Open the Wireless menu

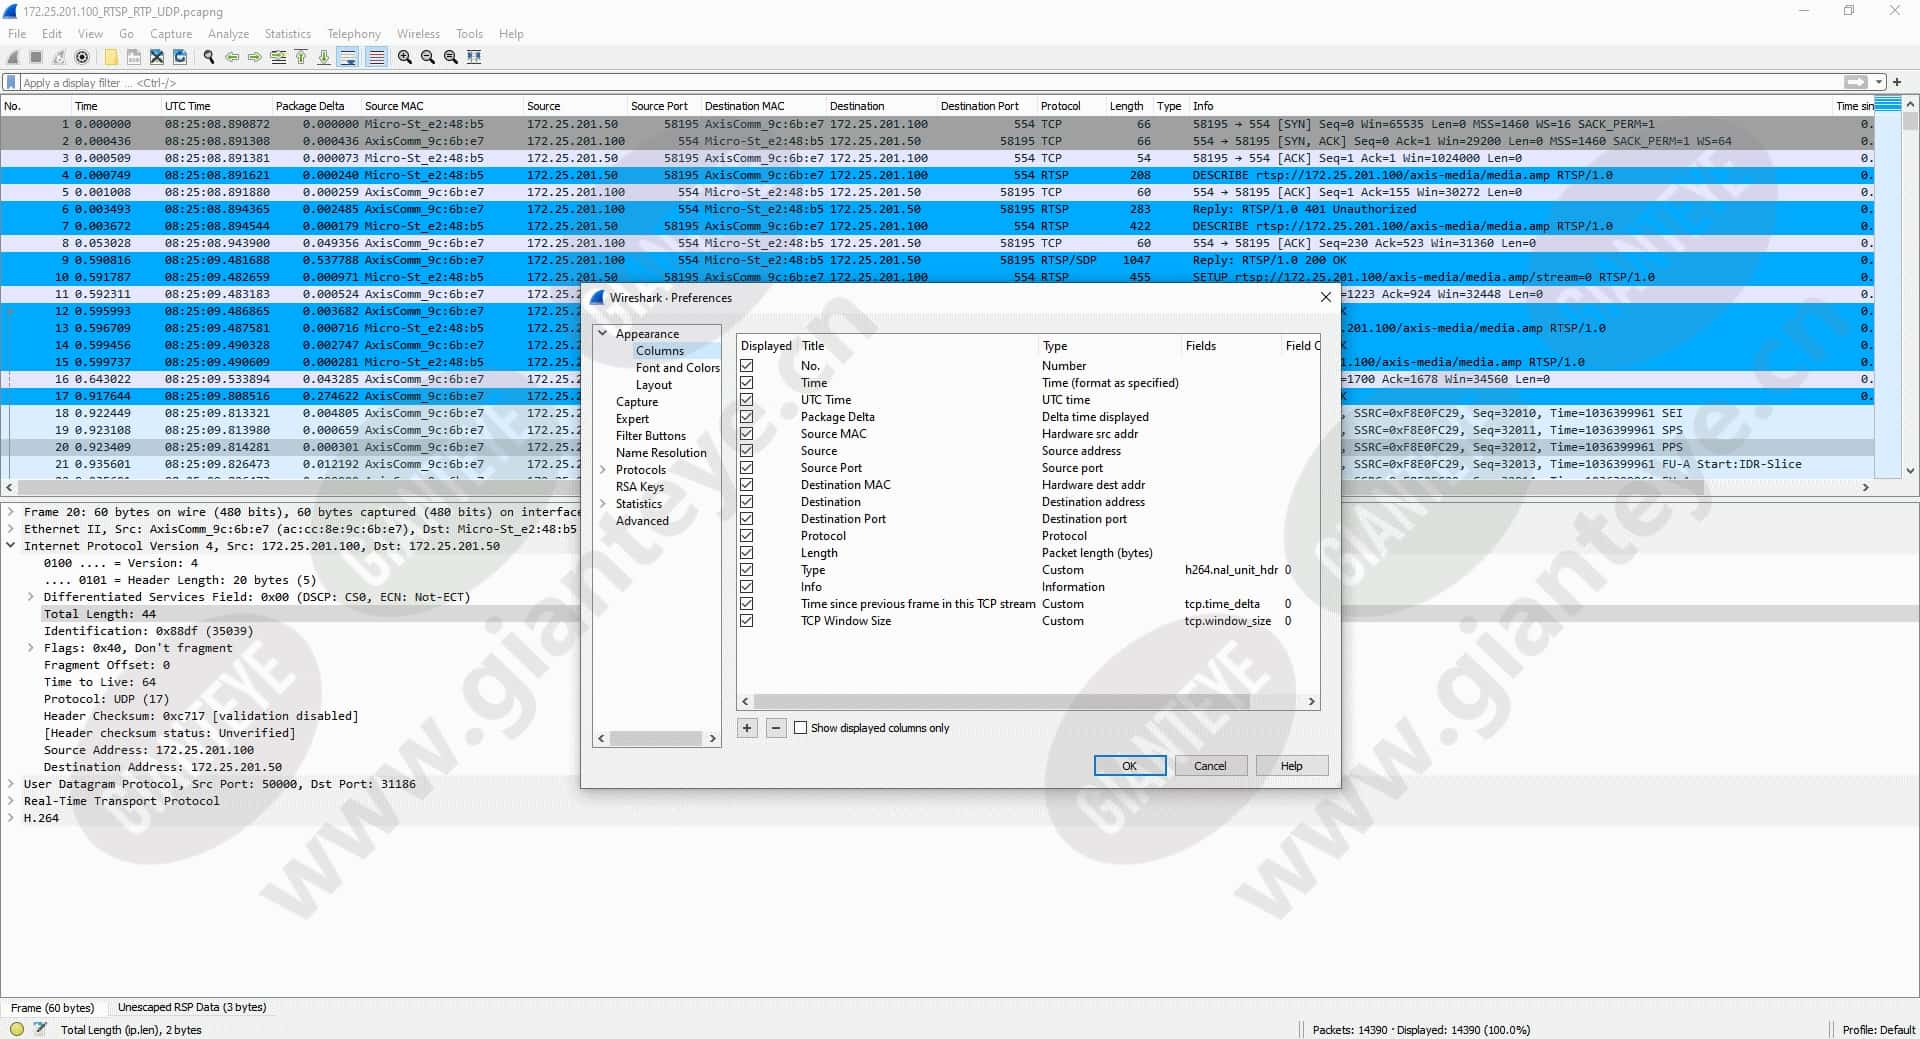[x=418, y=33]
